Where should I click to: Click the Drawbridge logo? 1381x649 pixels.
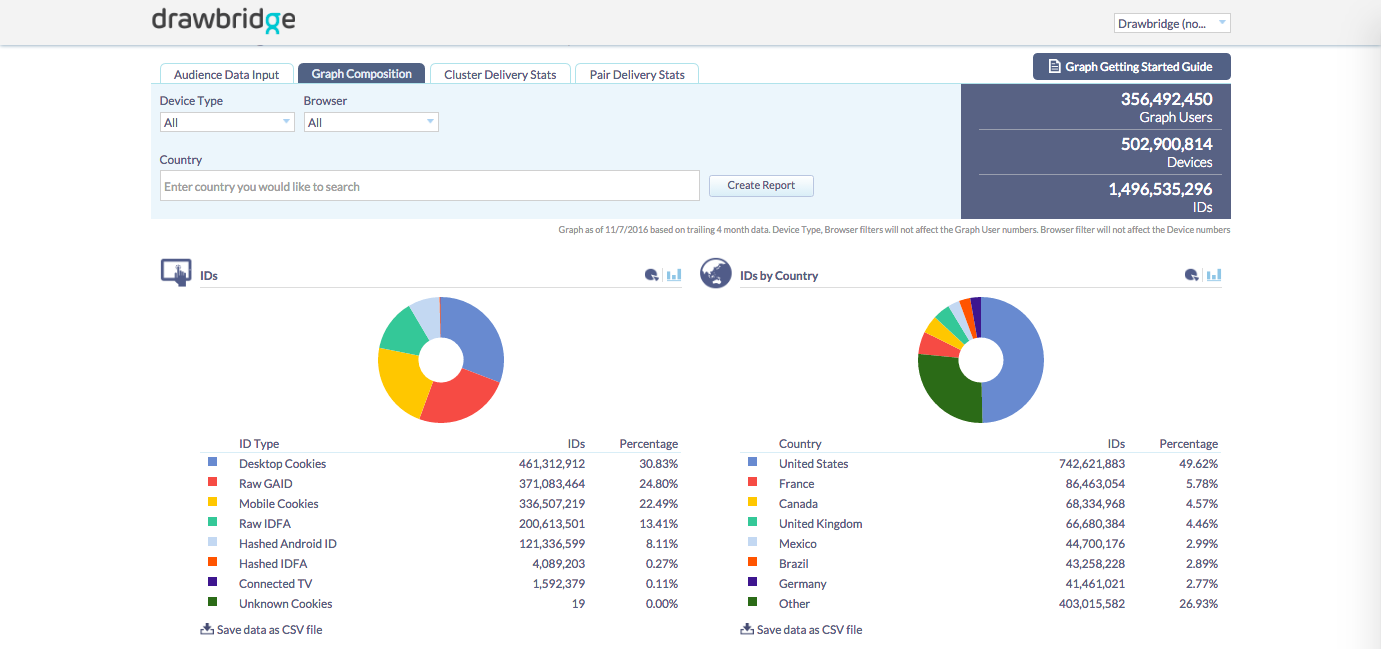(x=223, y=21)
